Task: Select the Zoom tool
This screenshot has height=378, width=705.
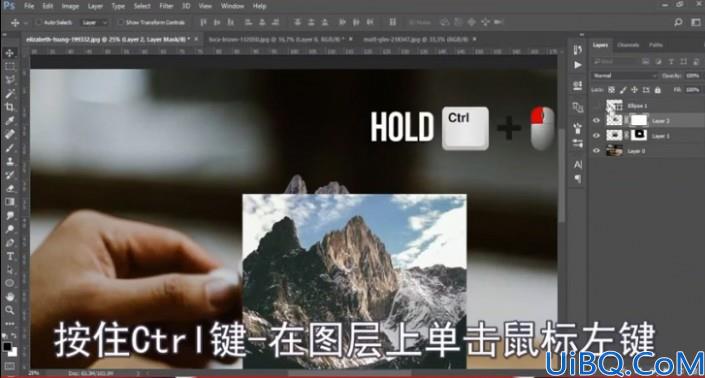Action: coord(9,310)
